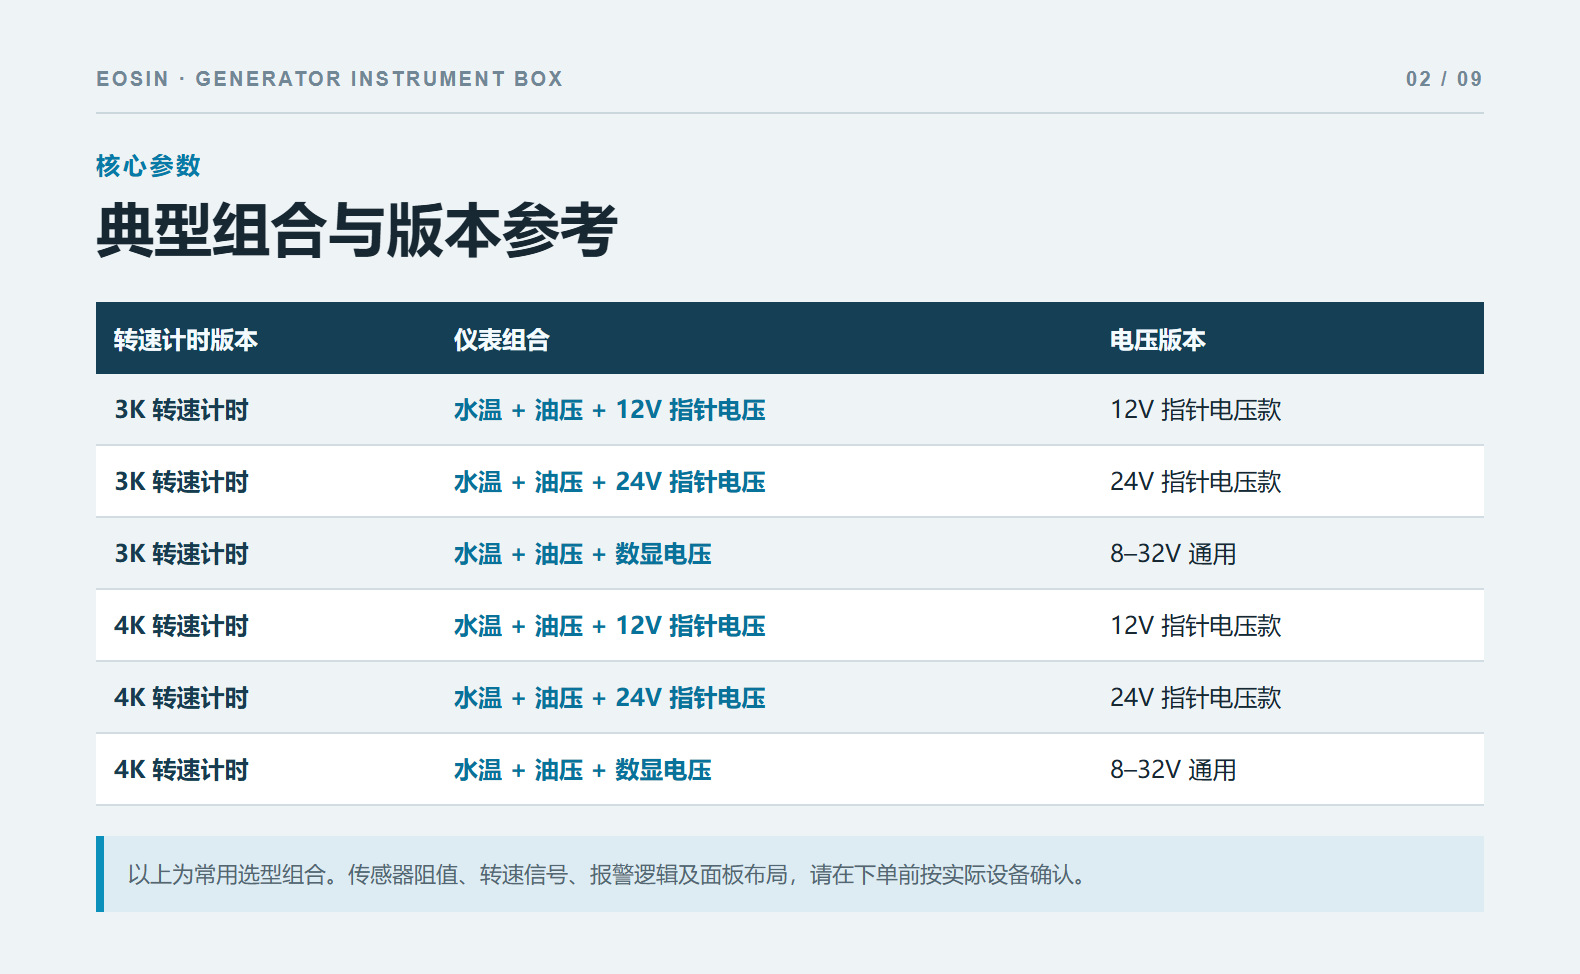1580x974 pixels.
Task: Click the title 典型组合与版本参考
Action: click(x=357, y=231)
